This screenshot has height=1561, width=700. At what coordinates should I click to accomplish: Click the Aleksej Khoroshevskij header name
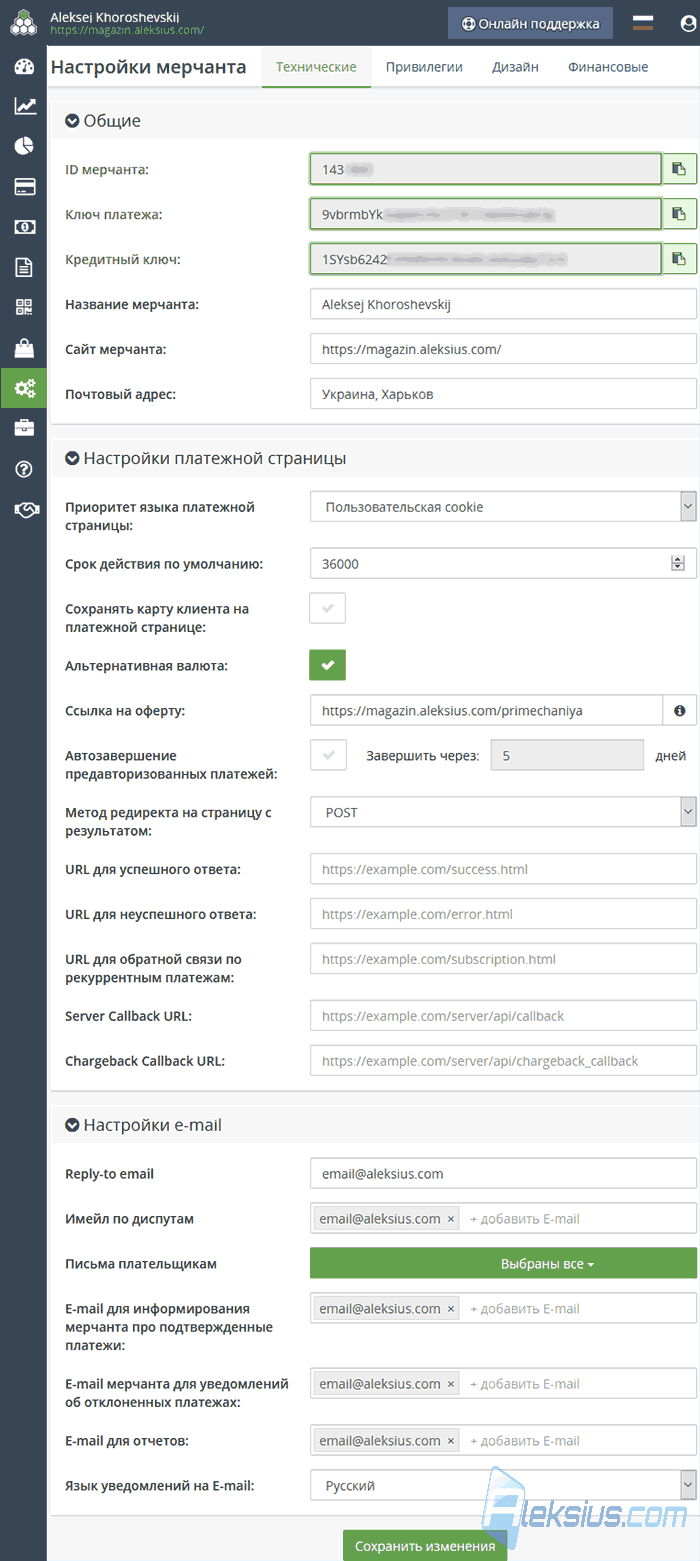click(x=116, y=15)
